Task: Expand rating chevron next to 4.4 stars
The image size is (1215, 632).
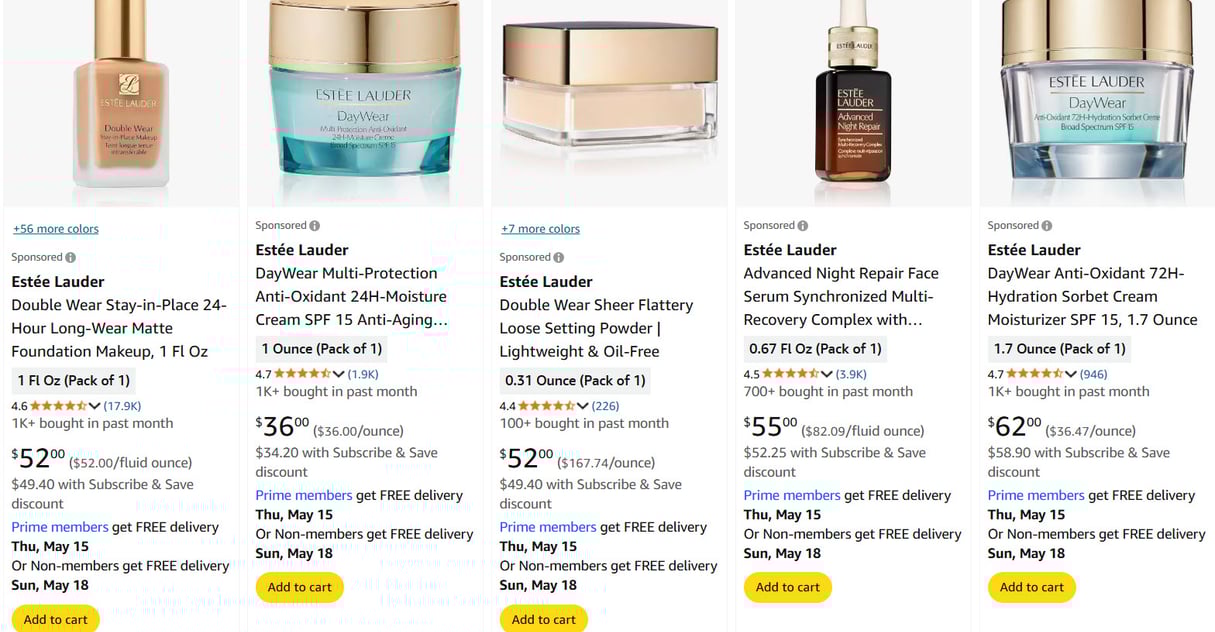Action: [583, 406]
